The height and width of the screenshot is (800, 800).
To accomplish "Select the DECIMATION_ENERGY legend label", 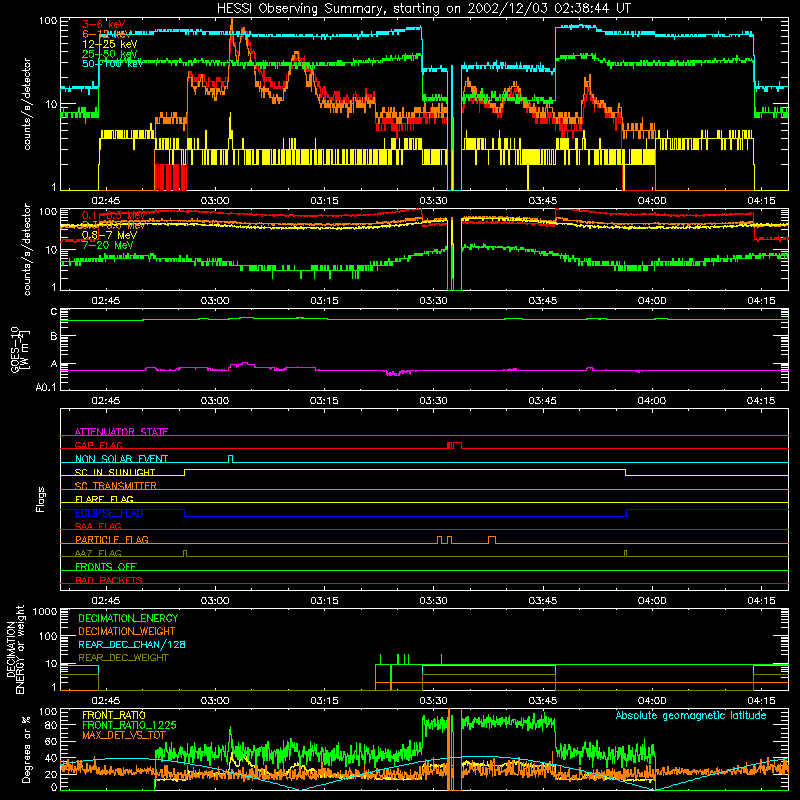I will (x=128, y=618).
